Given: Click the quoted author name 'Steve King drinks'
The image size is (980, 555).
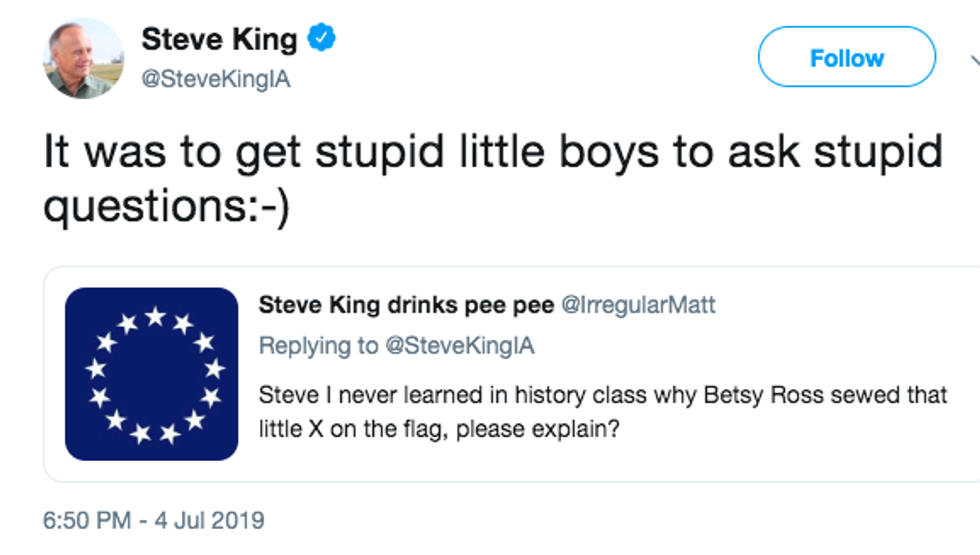Looking at the screenshot, I should coord(405,305).
